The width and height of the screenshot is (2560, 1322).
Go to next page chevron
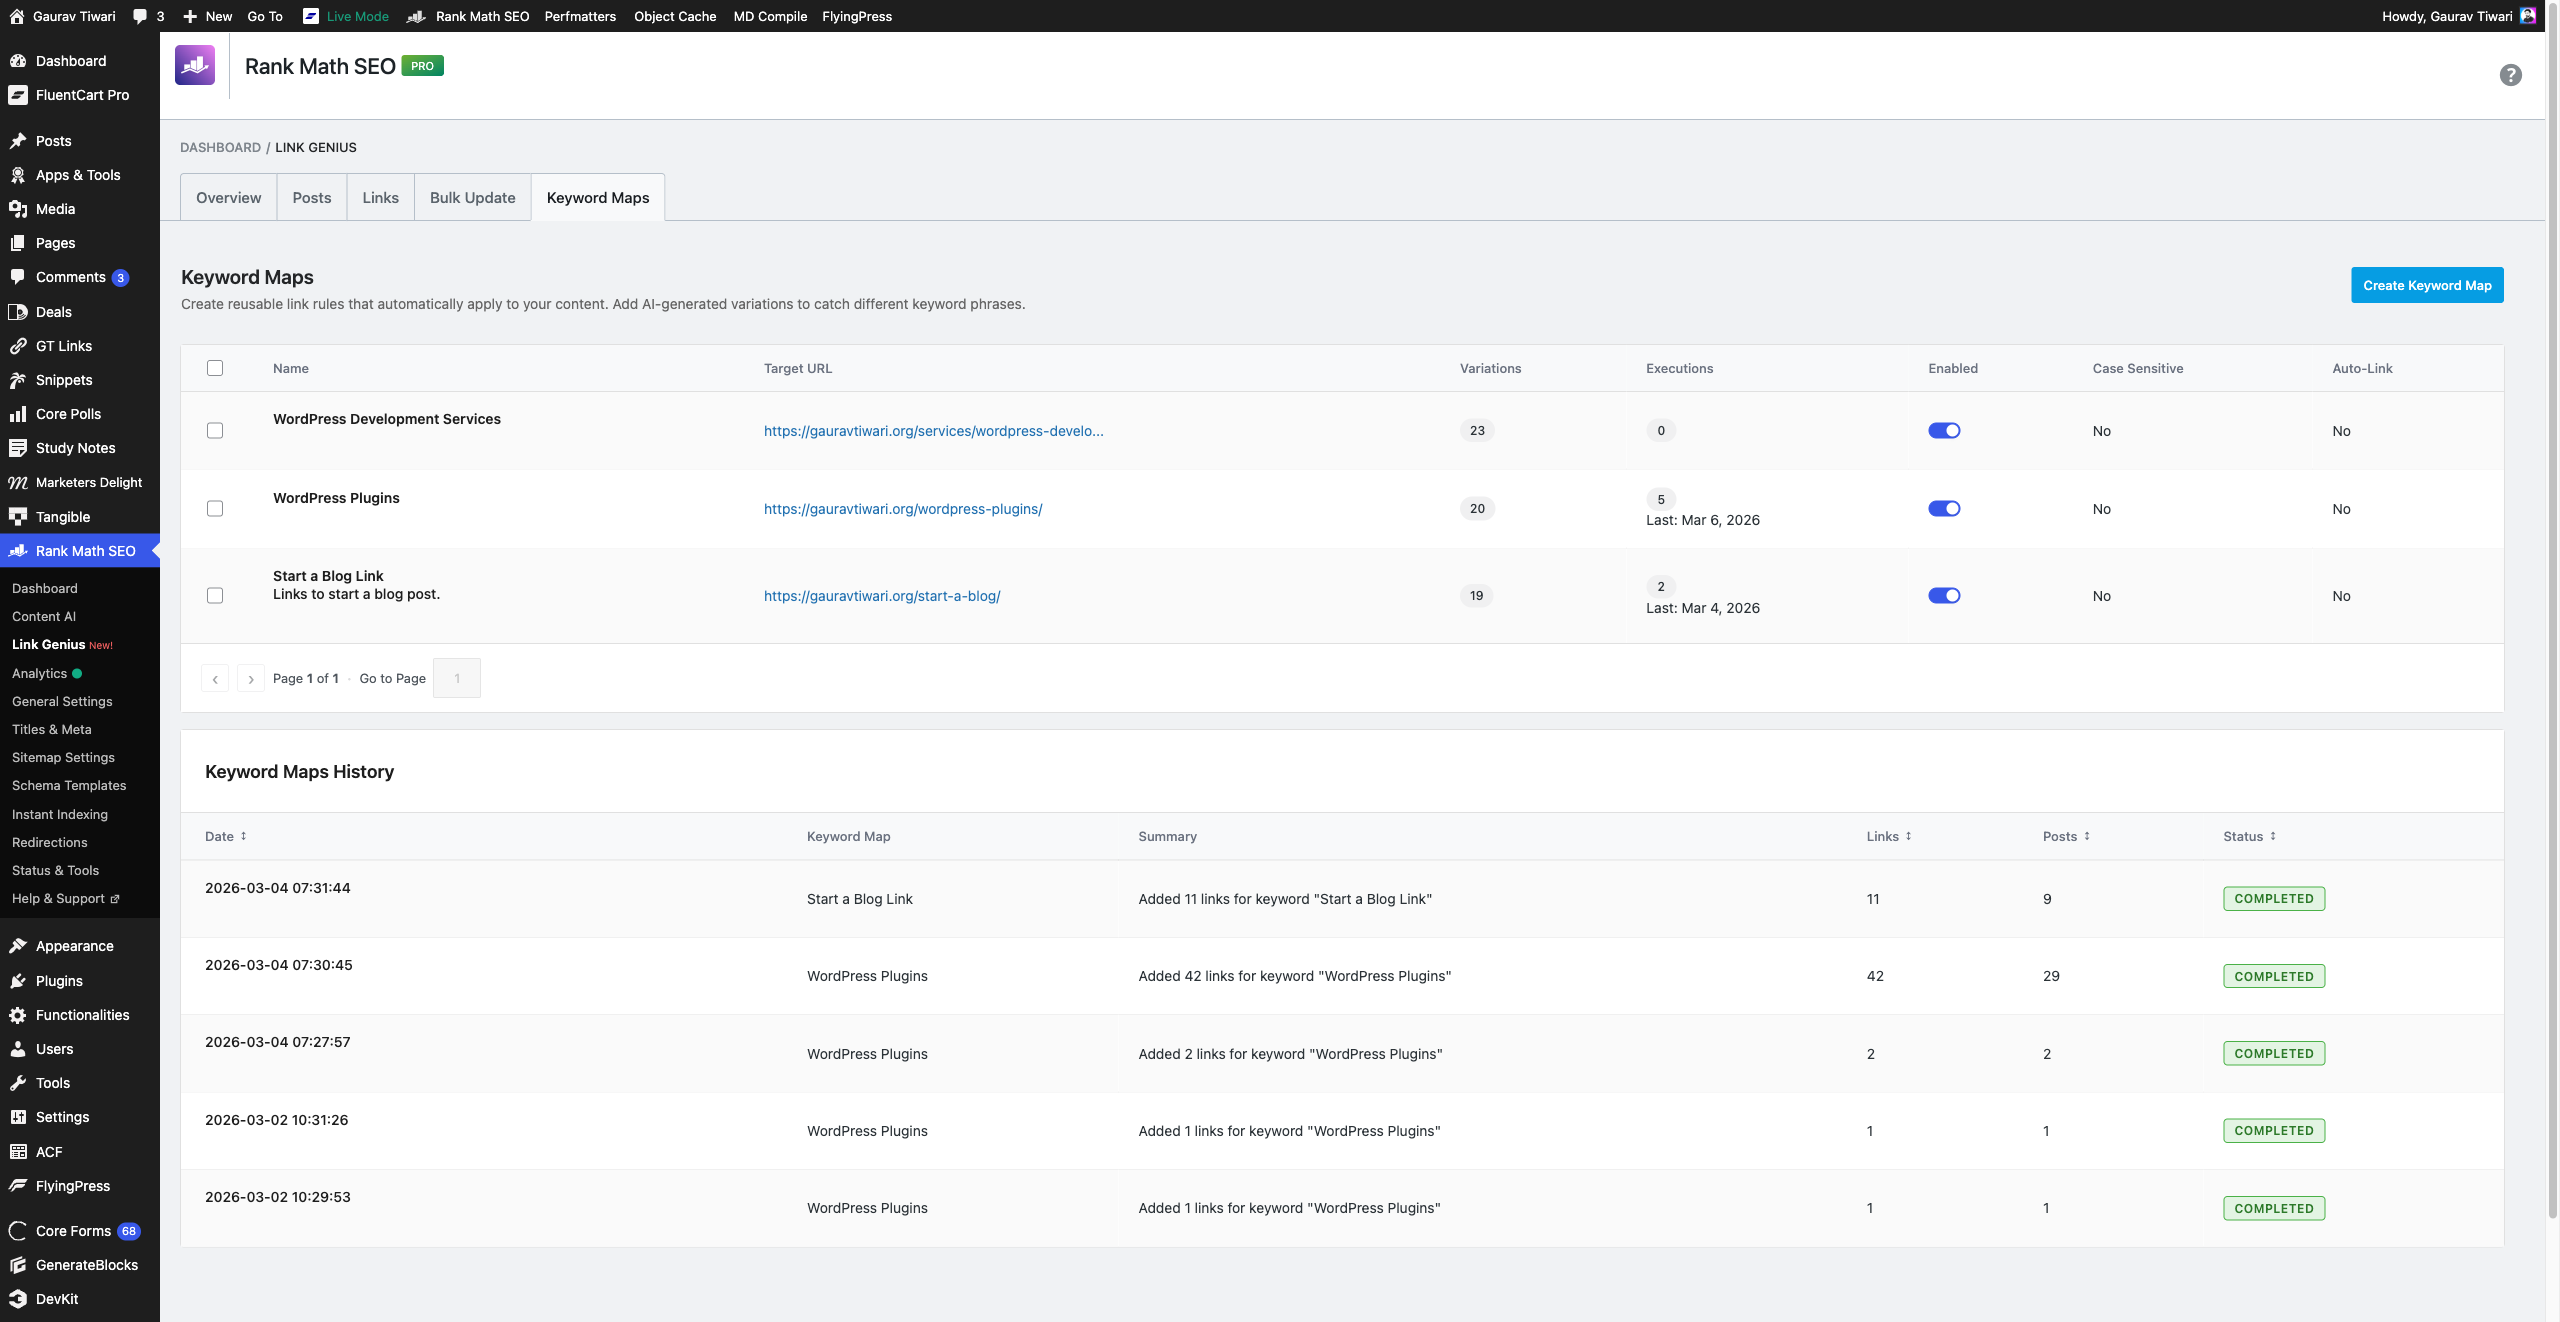pos(251,679)
